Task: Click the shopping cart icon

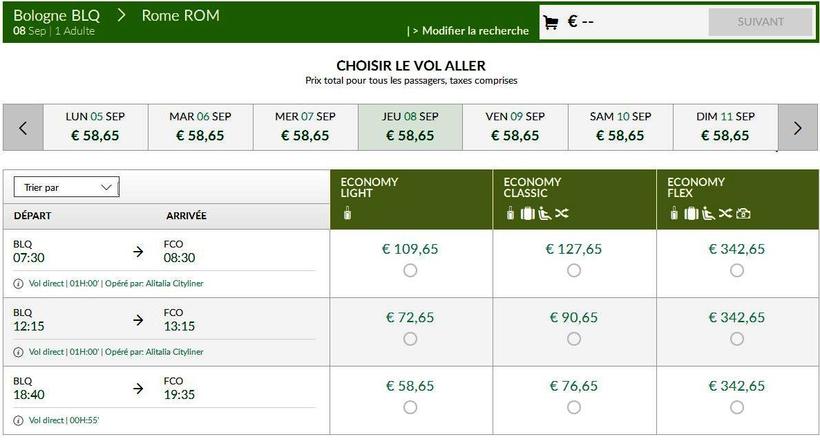Action: pos(550,22)
